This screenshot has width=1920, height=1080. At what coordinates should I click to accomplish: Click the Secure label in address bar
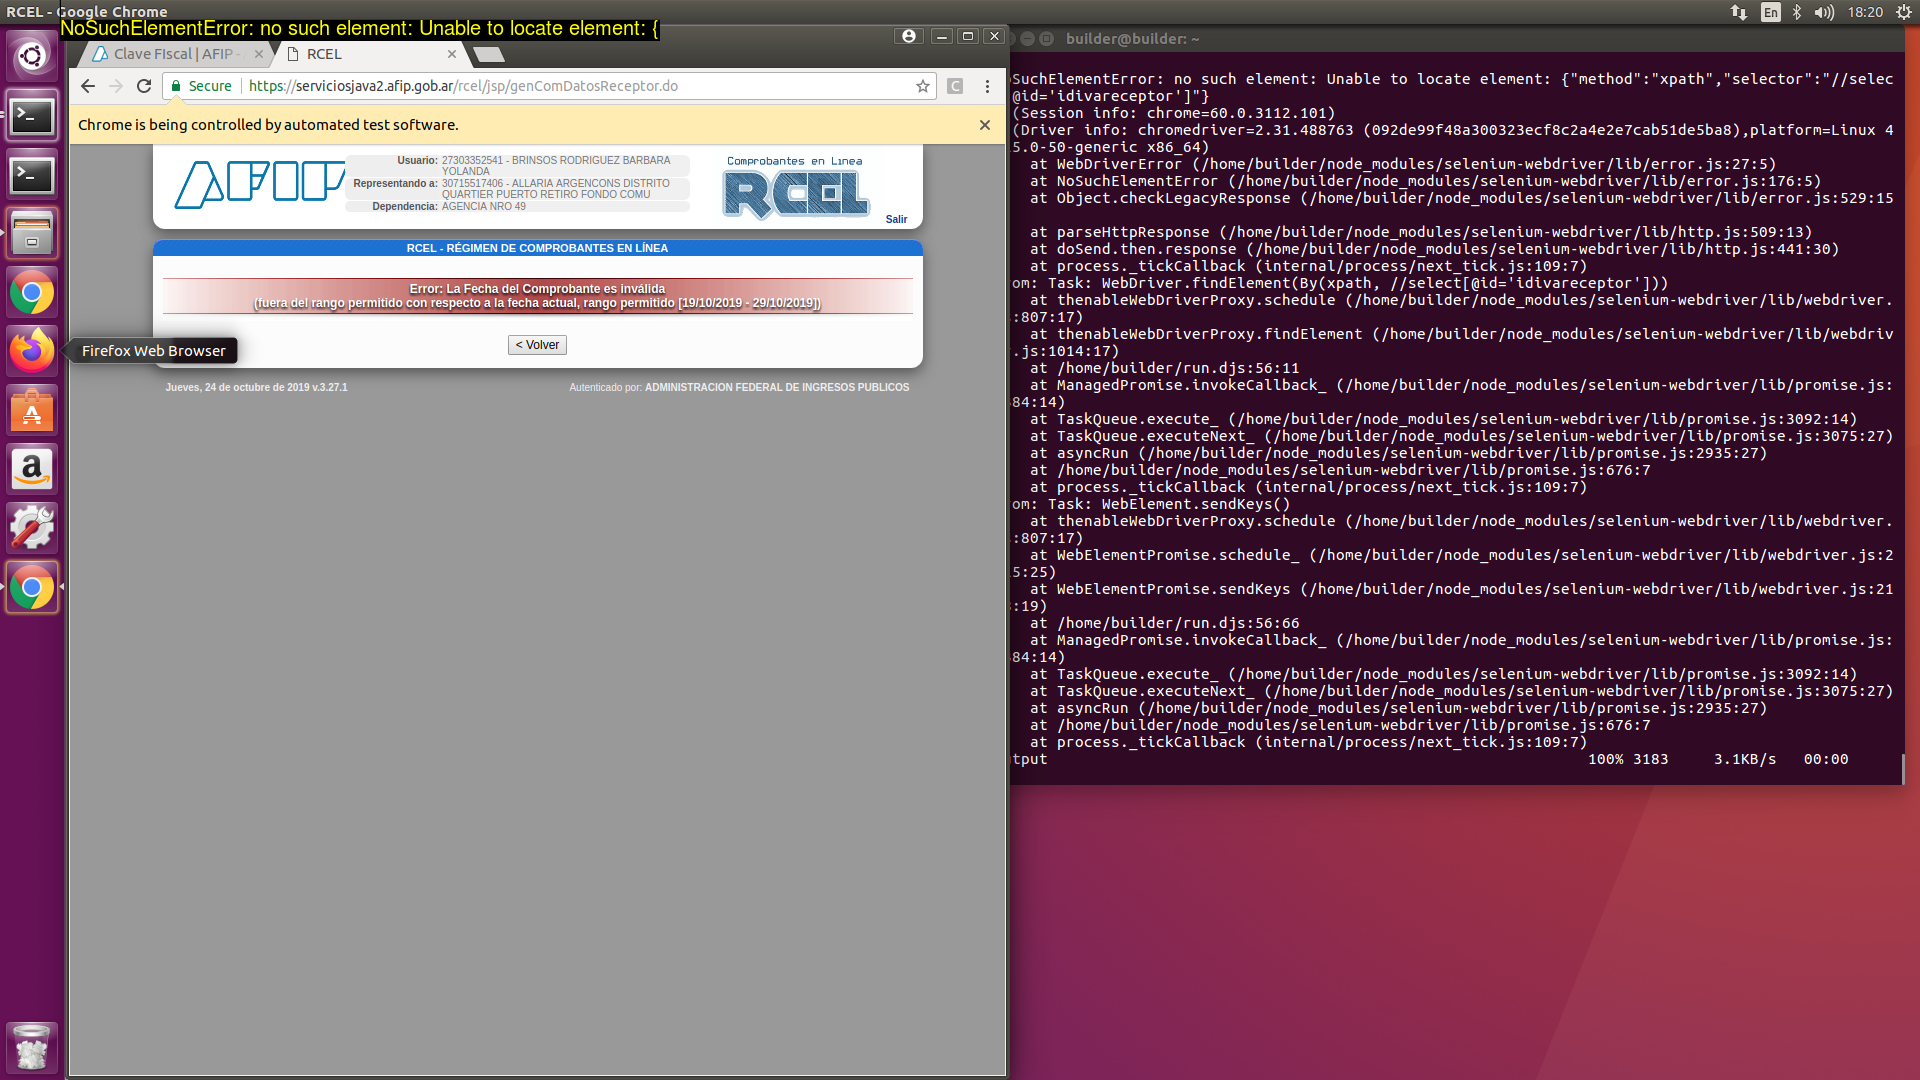coord(210,86)
